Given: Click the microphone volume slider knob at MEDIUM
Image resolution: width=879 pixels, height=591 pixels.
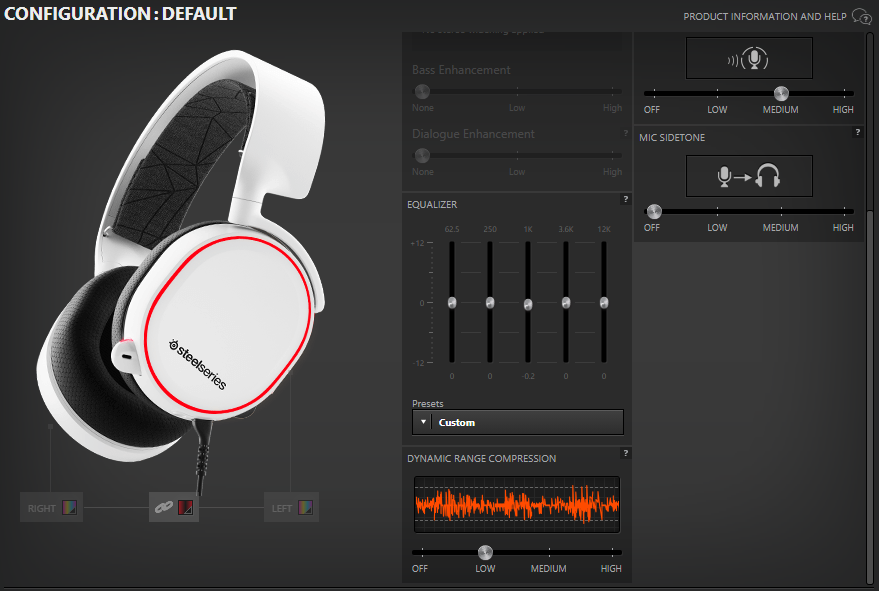Looking at the screenshot, I should click(x=781, y=93).
